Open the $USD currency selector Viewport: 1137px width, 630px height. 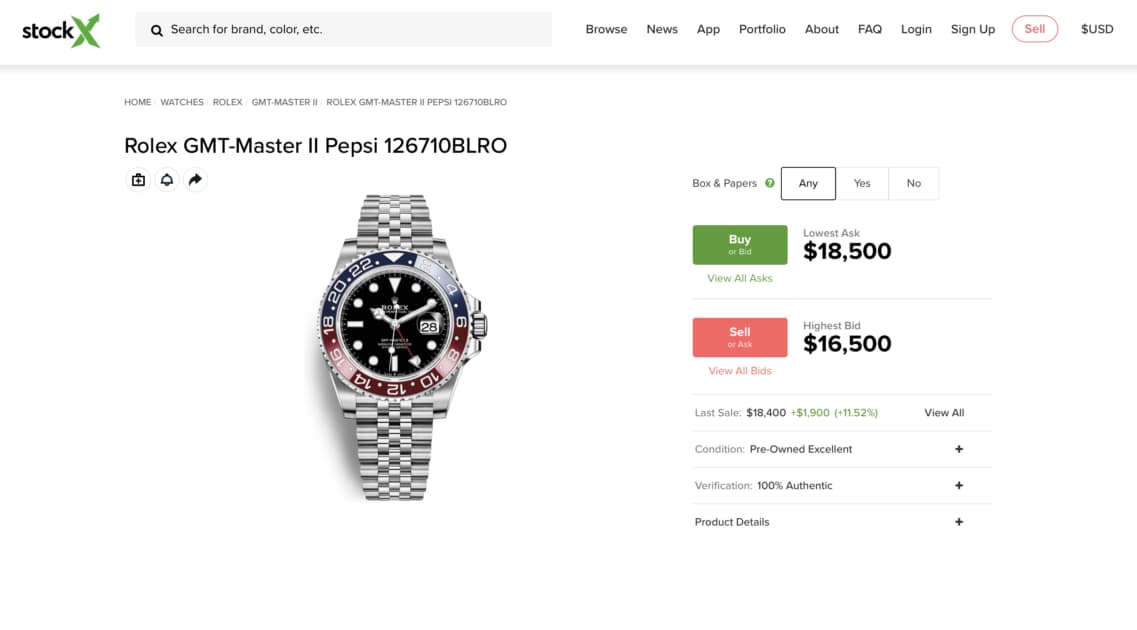[x=1096, y=29]
